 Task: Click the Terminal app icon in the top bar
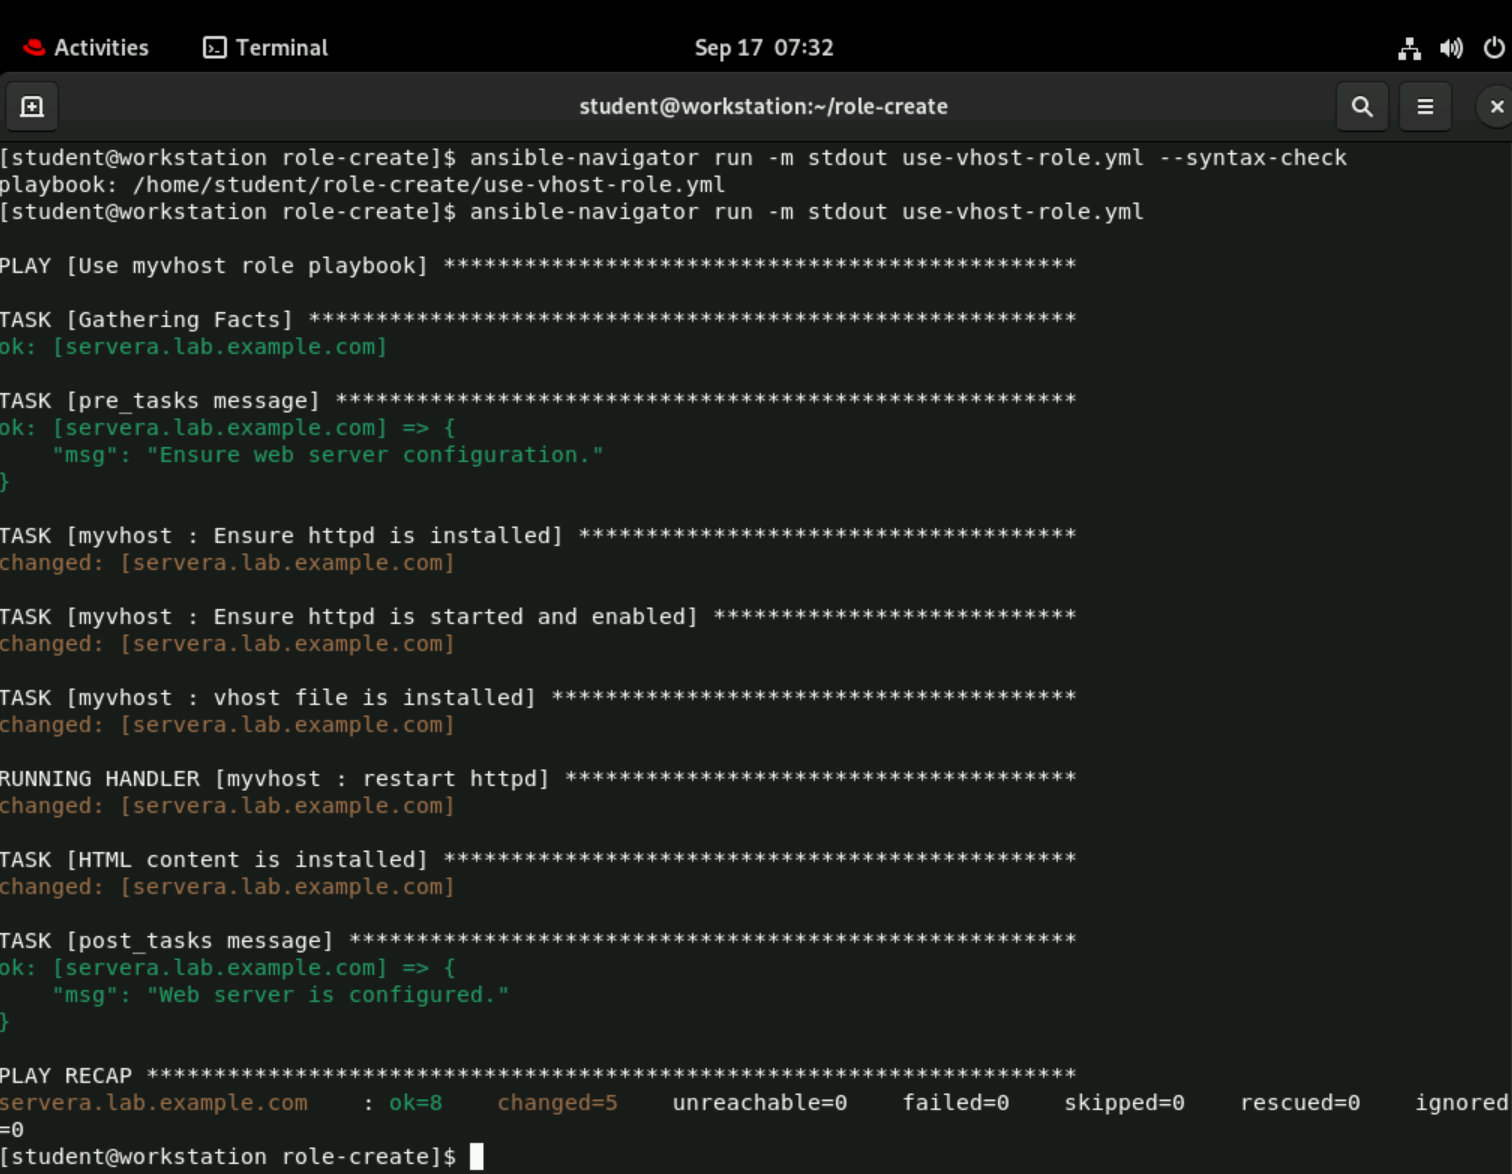pos(215,47)
